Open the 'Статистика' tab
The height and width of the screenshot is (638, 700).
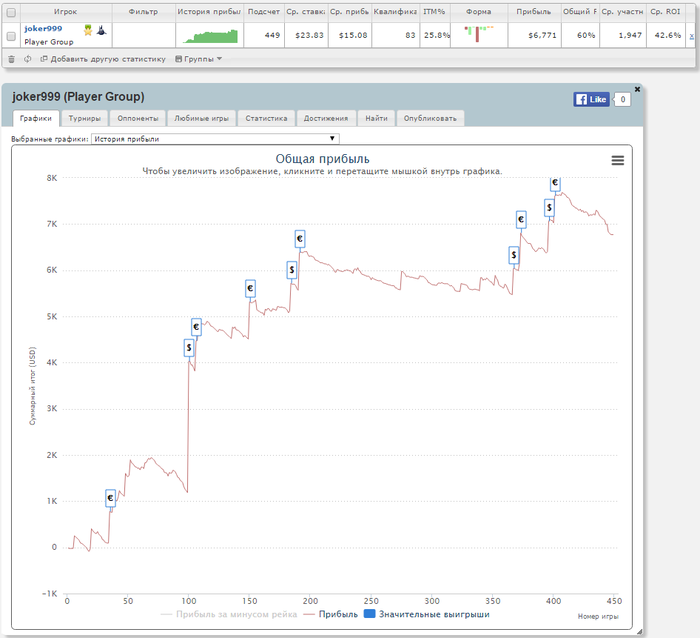266,118
